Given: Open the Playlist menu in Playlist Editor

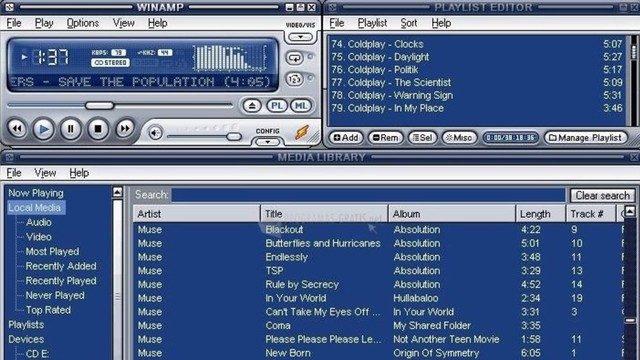Looking at the screenshot, I should pos(372,23).
